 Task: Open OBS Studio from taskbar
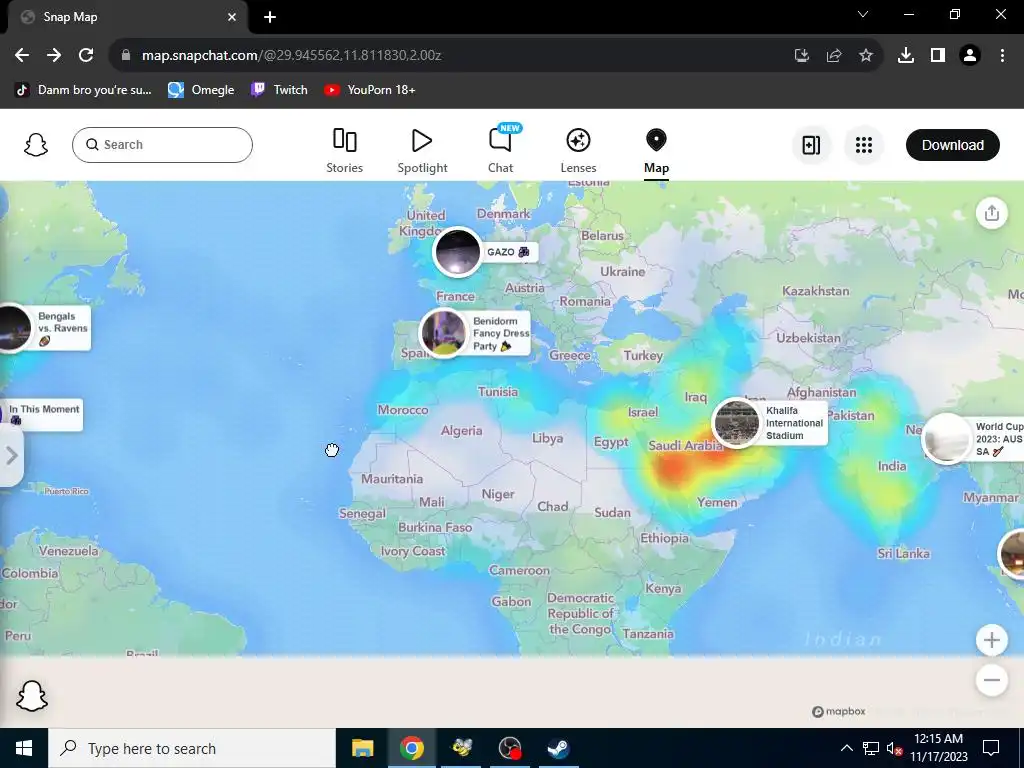509,748
